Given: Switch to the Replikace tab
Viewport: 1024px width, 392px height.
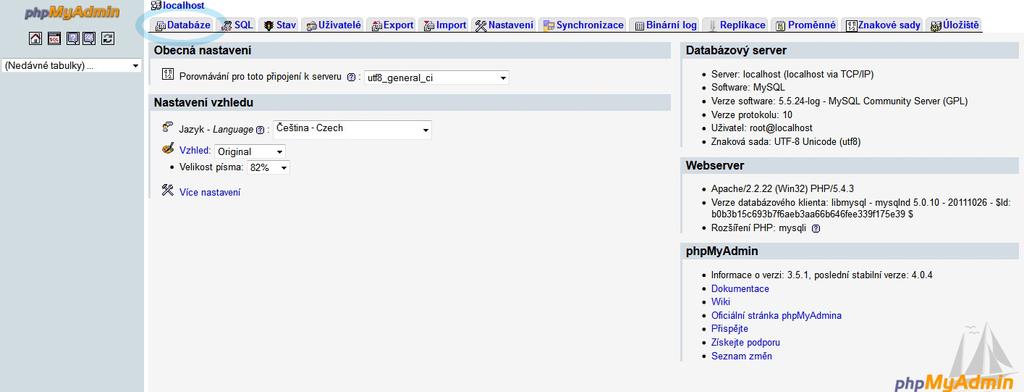Looking at the screenshot, I should coord(737,25).
